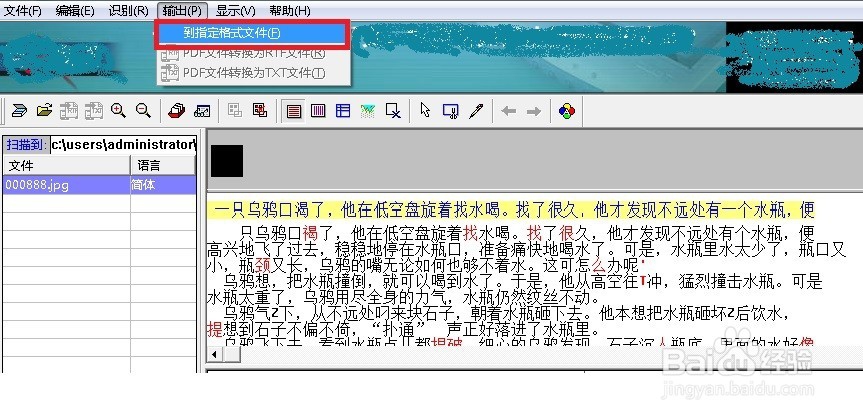Choose PDF文件转换为RTF文件 menu entry

(x=254, y=53)
